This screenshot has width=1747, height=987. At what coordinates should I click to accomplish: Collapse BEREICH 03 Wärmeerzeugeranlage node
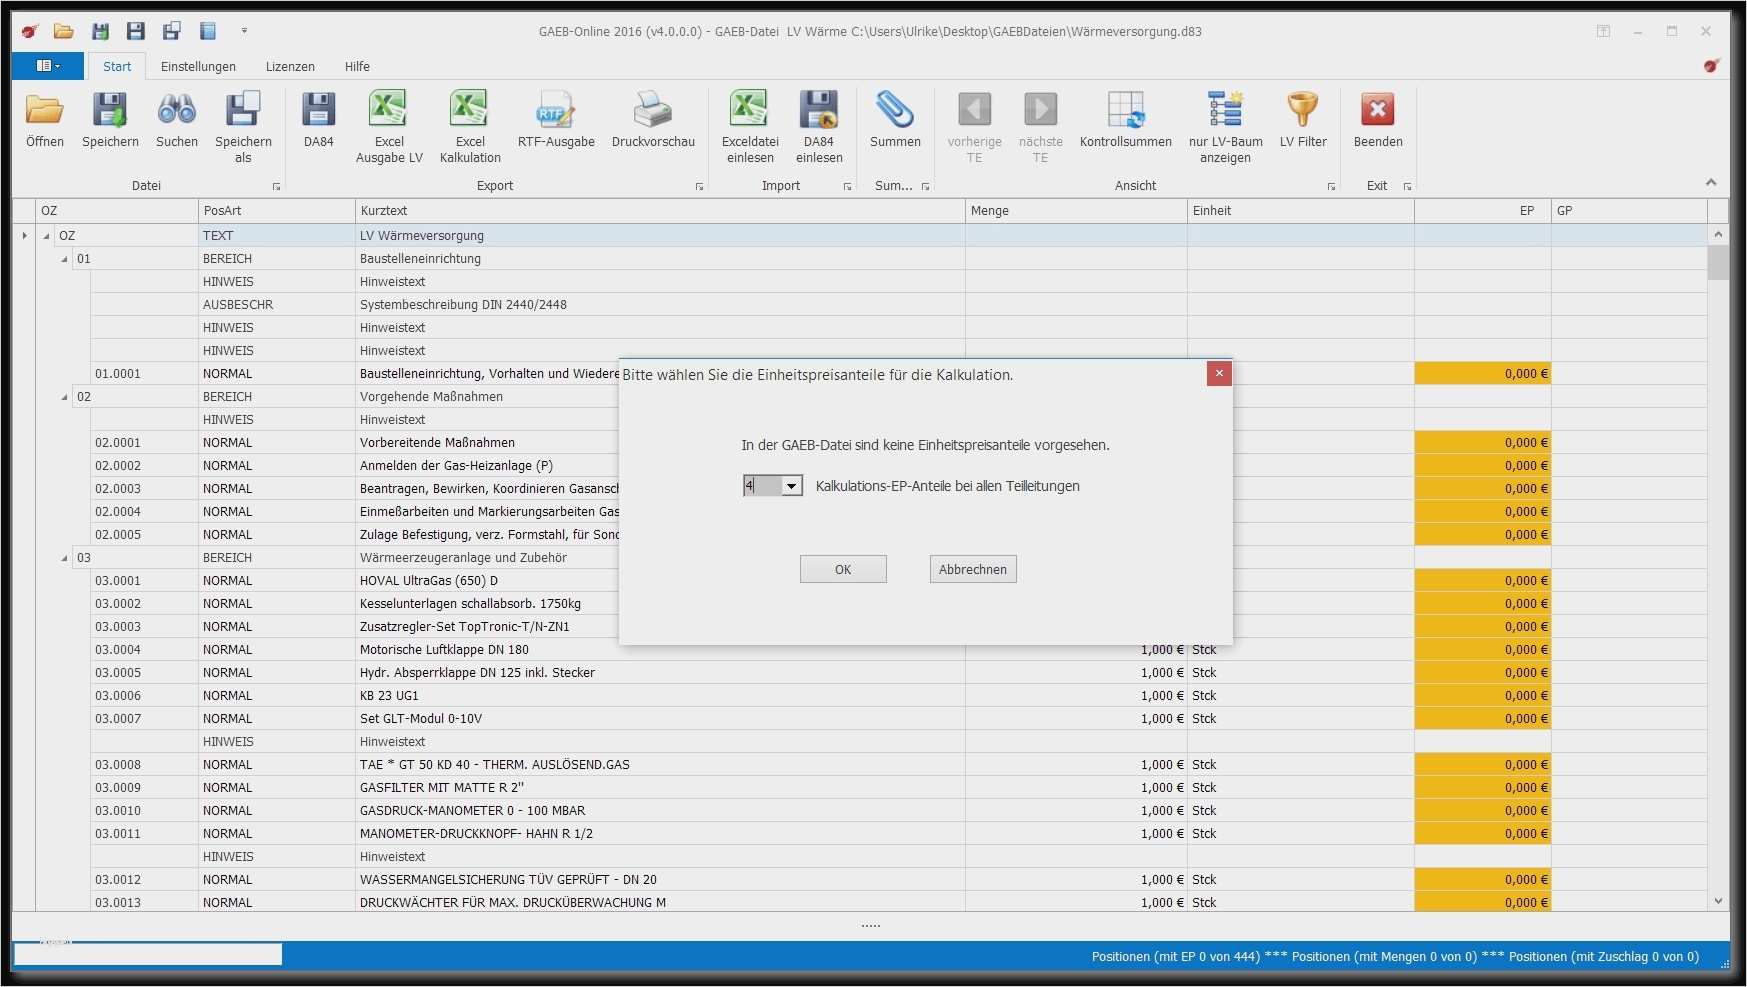tap(62, 557)
